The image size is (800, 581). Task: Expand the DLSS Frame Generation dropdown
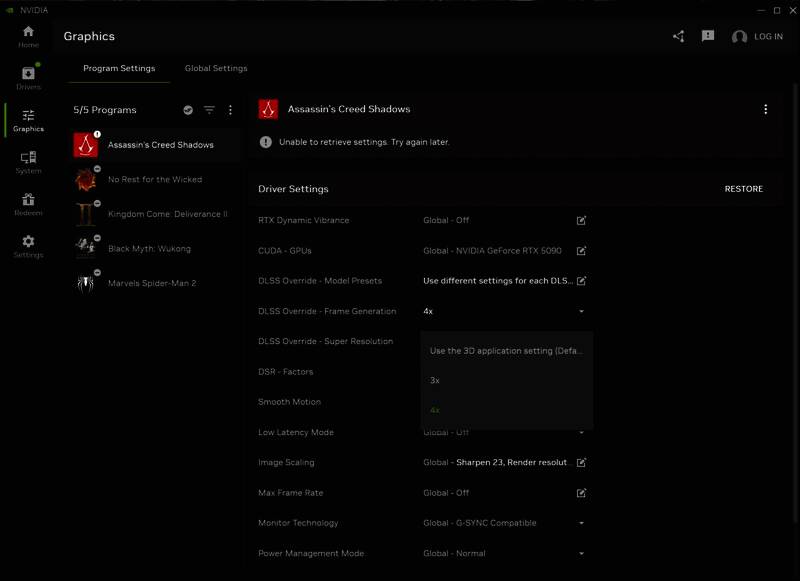point(581,311)
